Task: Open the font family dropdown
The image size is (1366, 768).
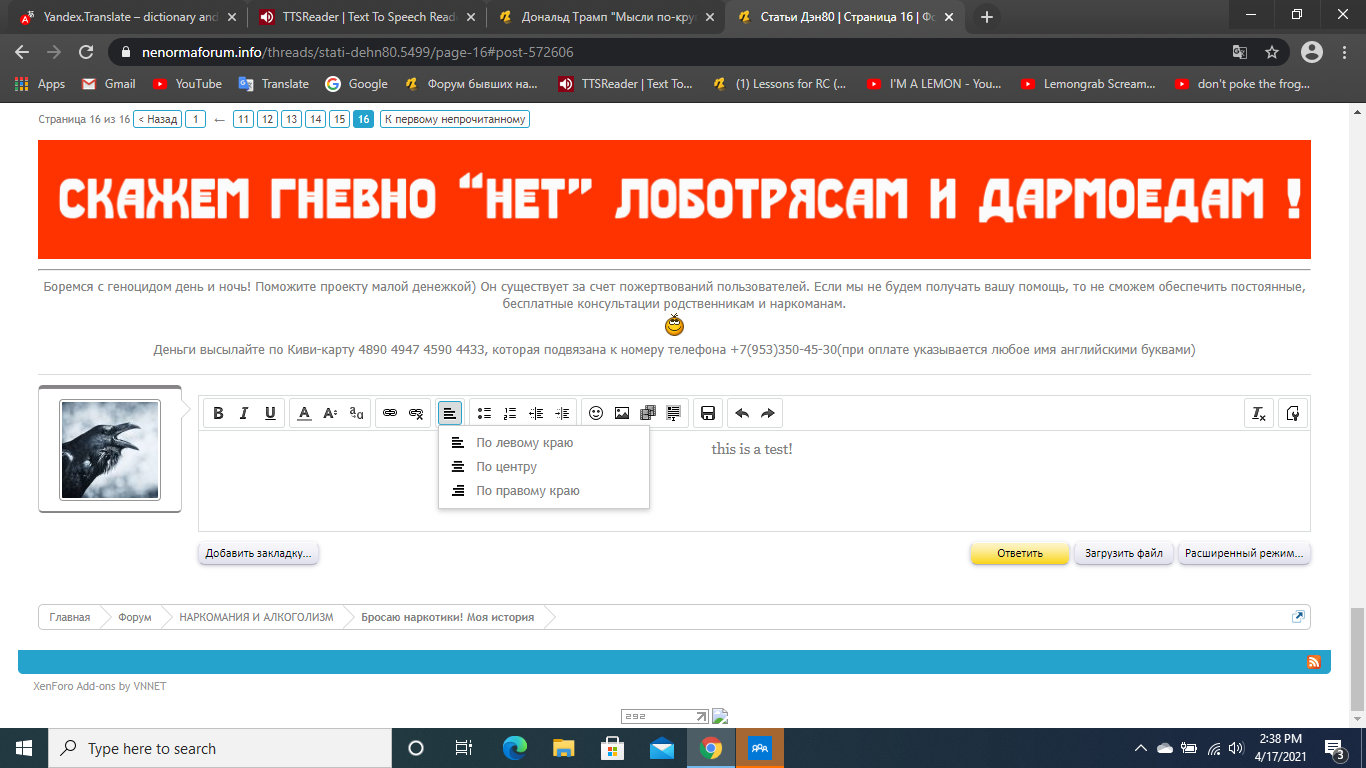Action: [x=356, y=413]
